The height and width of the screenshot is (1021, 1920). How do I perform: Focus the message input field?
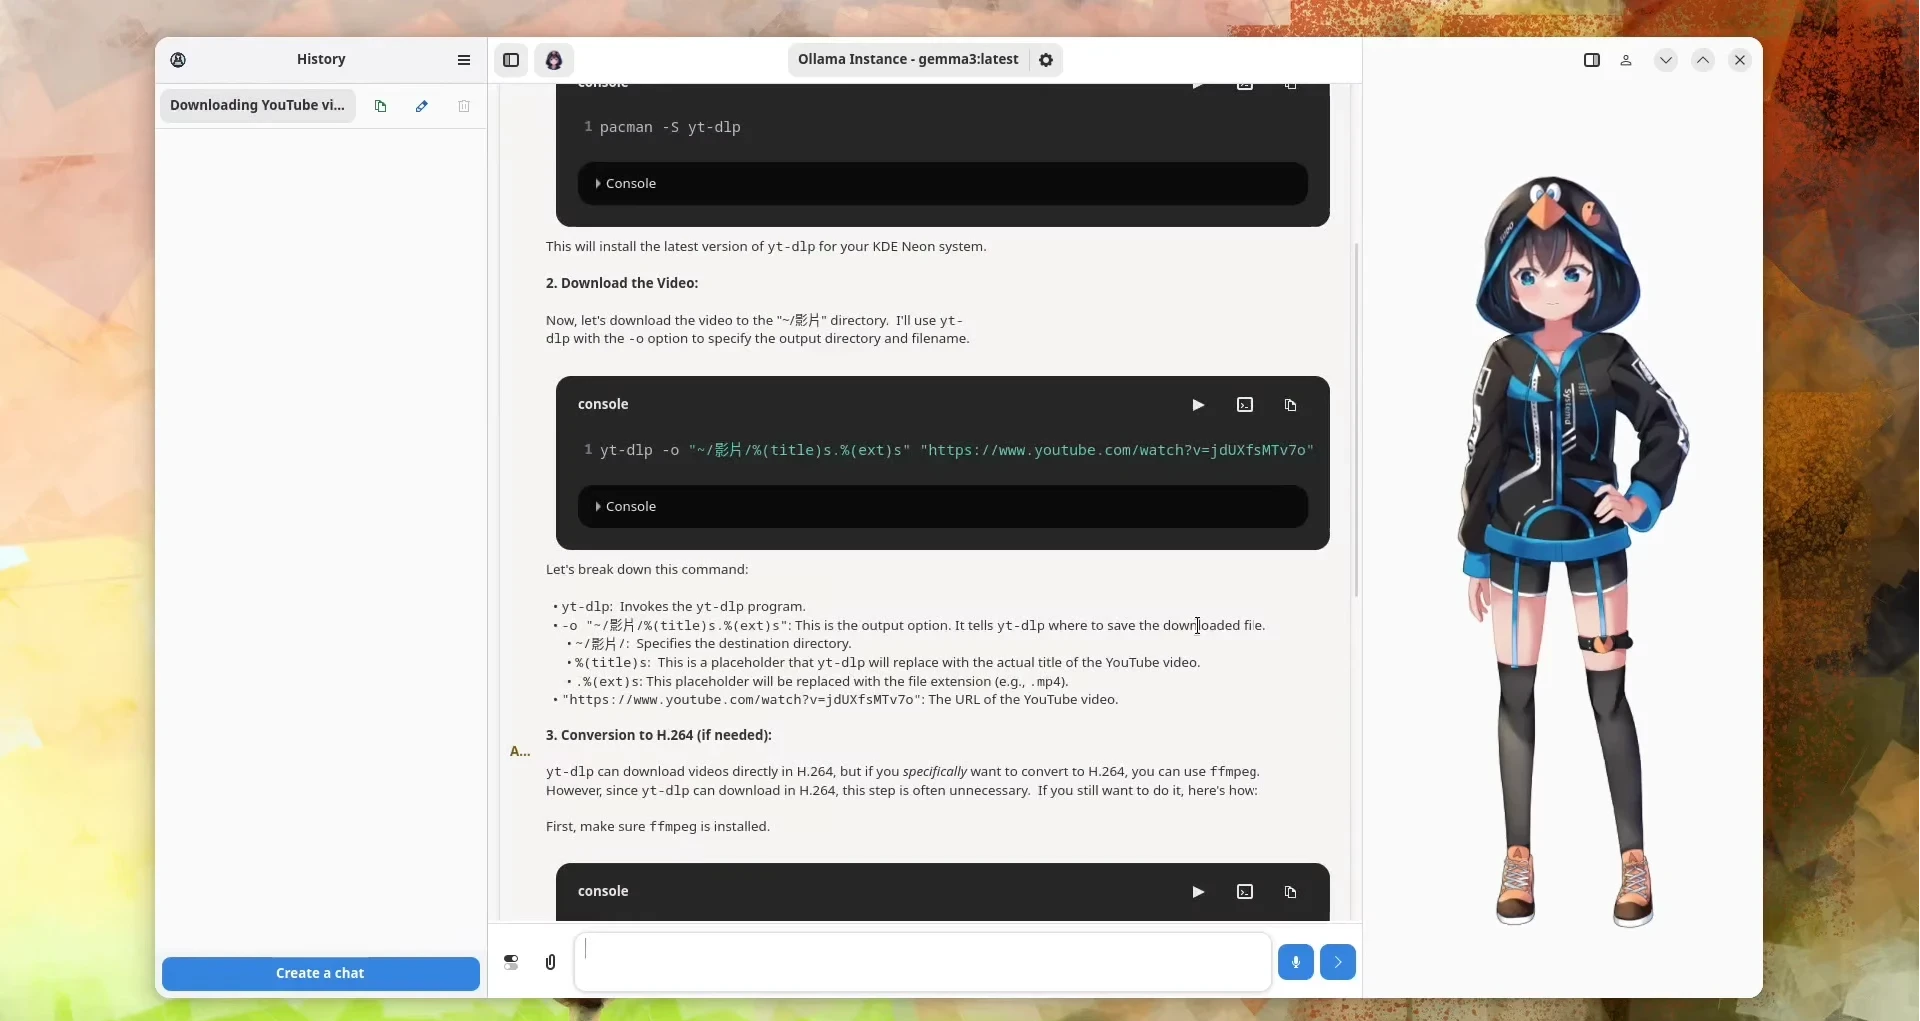922,962
